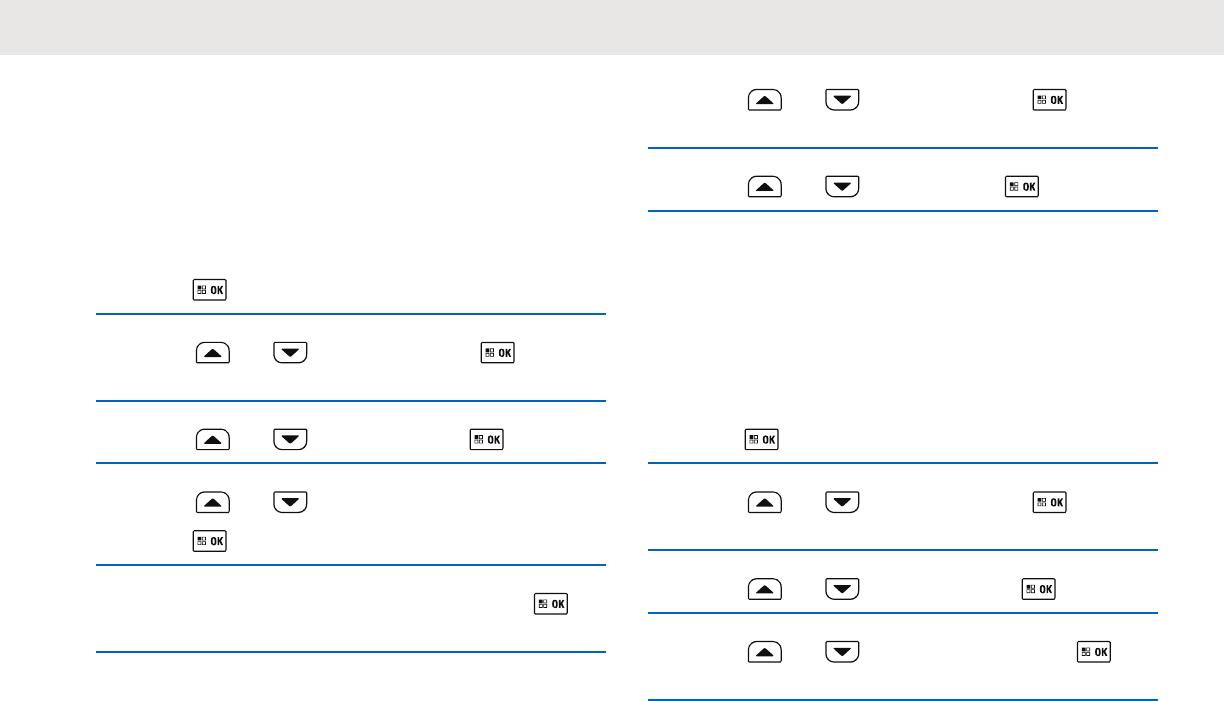
Task: Click the OK key in the left column's second arrow row
Action: click(x=487, y=439)
